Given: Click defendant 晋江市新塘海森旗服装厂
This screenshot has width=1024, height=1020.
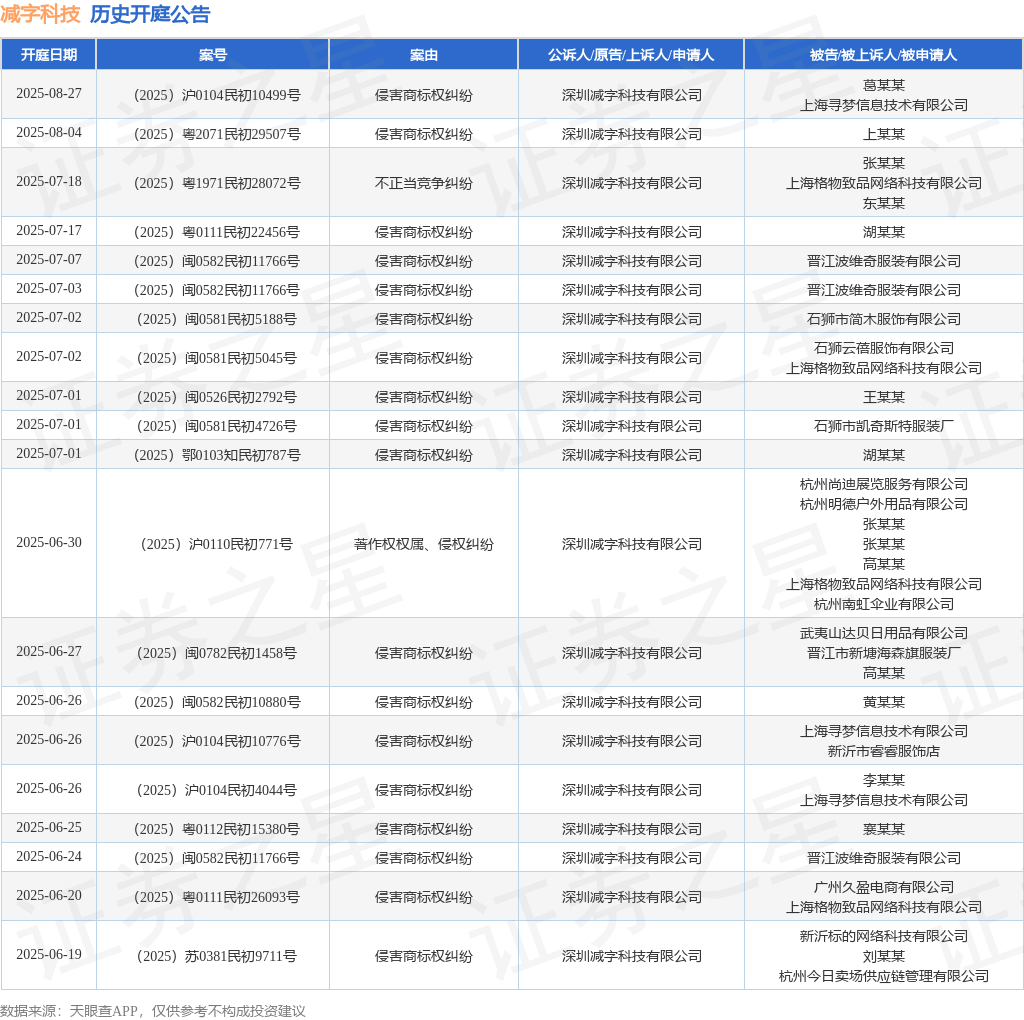Looking at the screenshot, I should (x=884, y=653).
